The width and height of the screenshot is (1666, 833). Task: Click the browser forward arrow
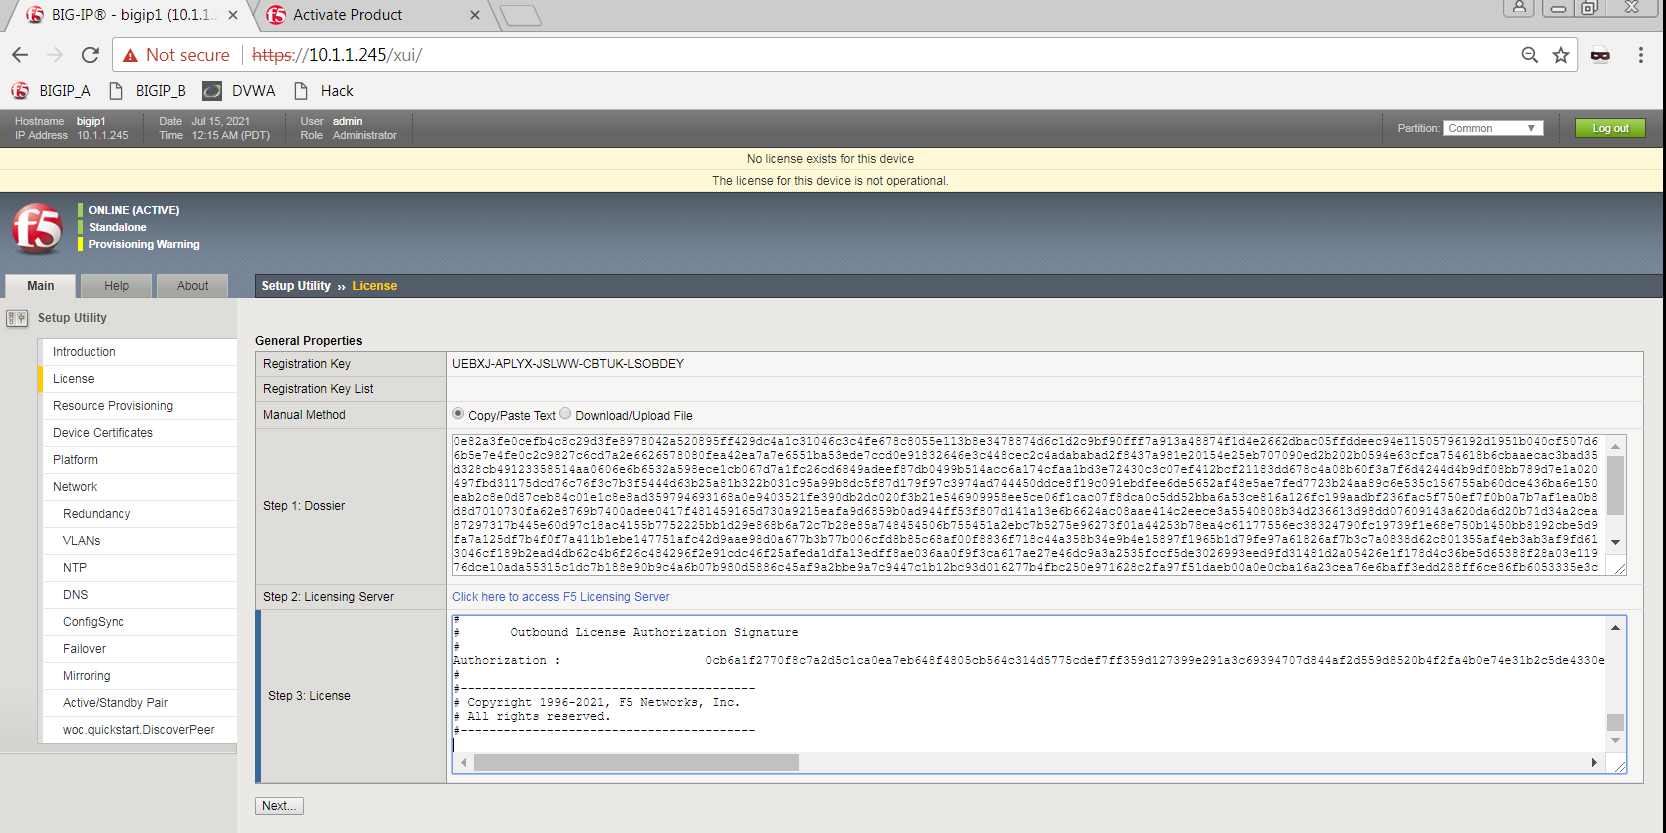click(55, 55)
